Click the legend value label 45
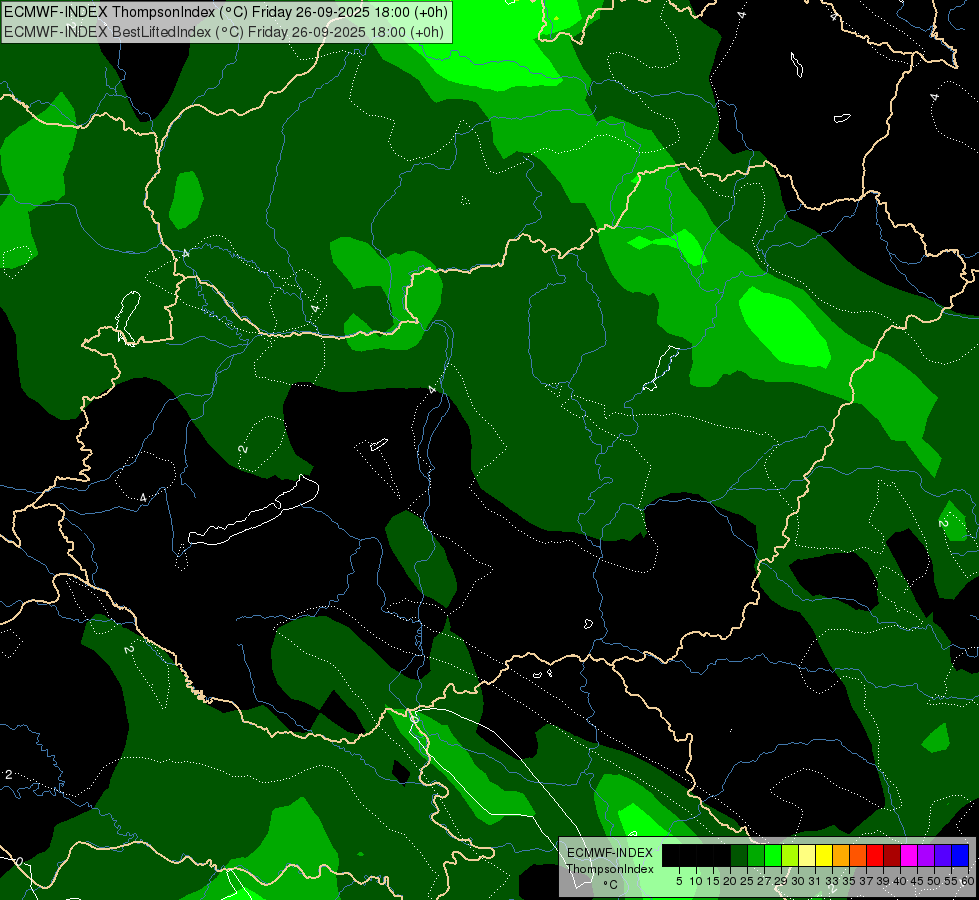Viewport: 979px width, 900px height. point(917,881)
